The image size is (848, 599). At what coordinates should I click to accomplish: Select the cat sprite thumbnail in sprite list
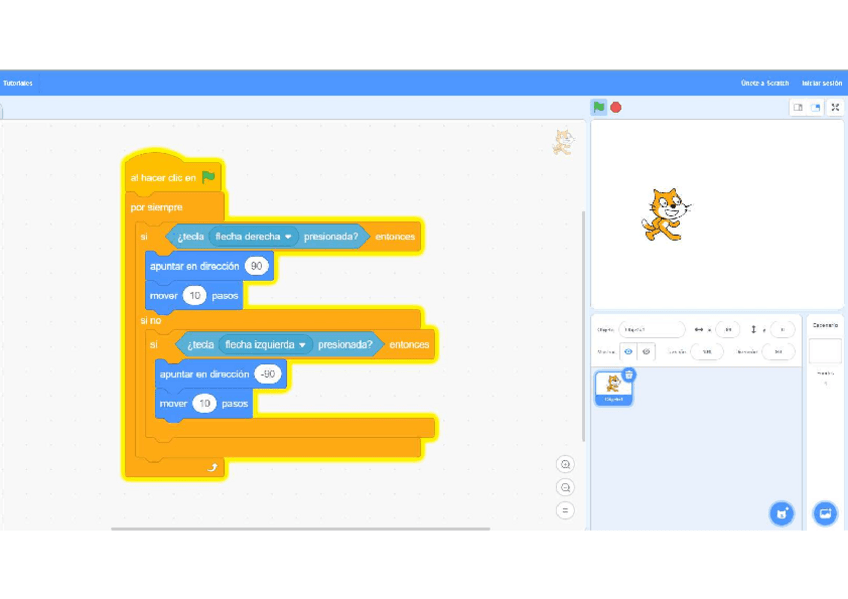[613, 387]
